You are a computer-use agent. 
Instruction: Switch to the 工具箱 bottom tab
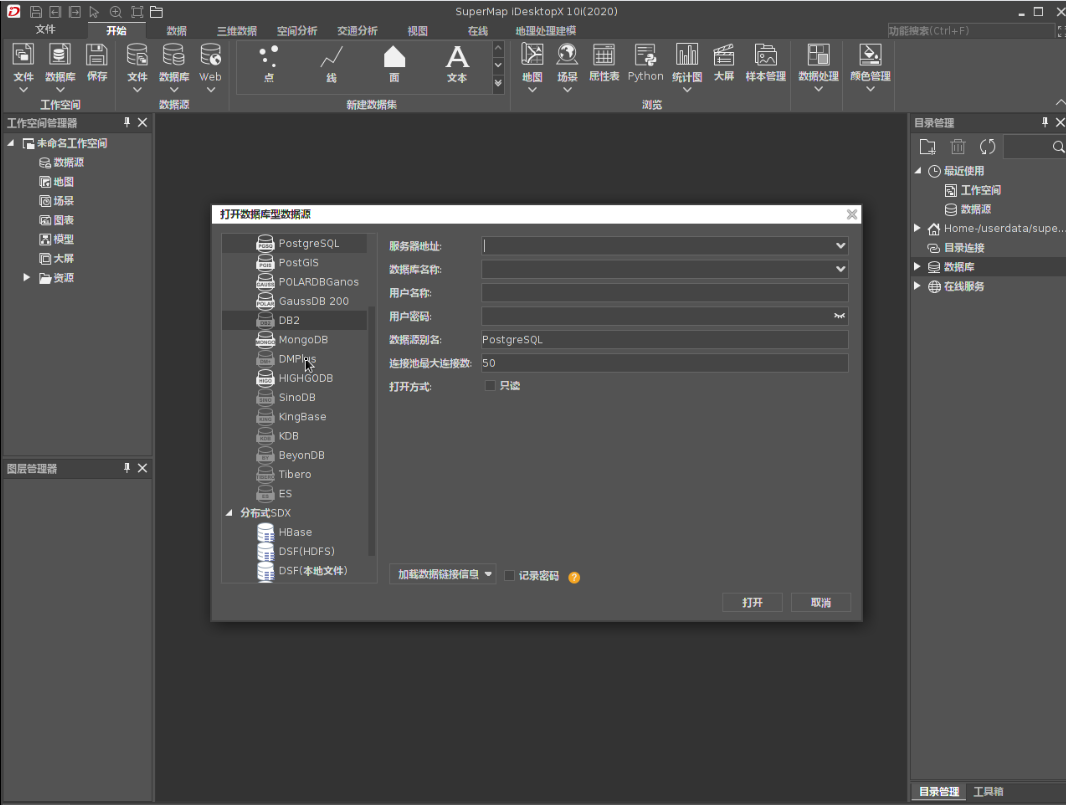988,791
